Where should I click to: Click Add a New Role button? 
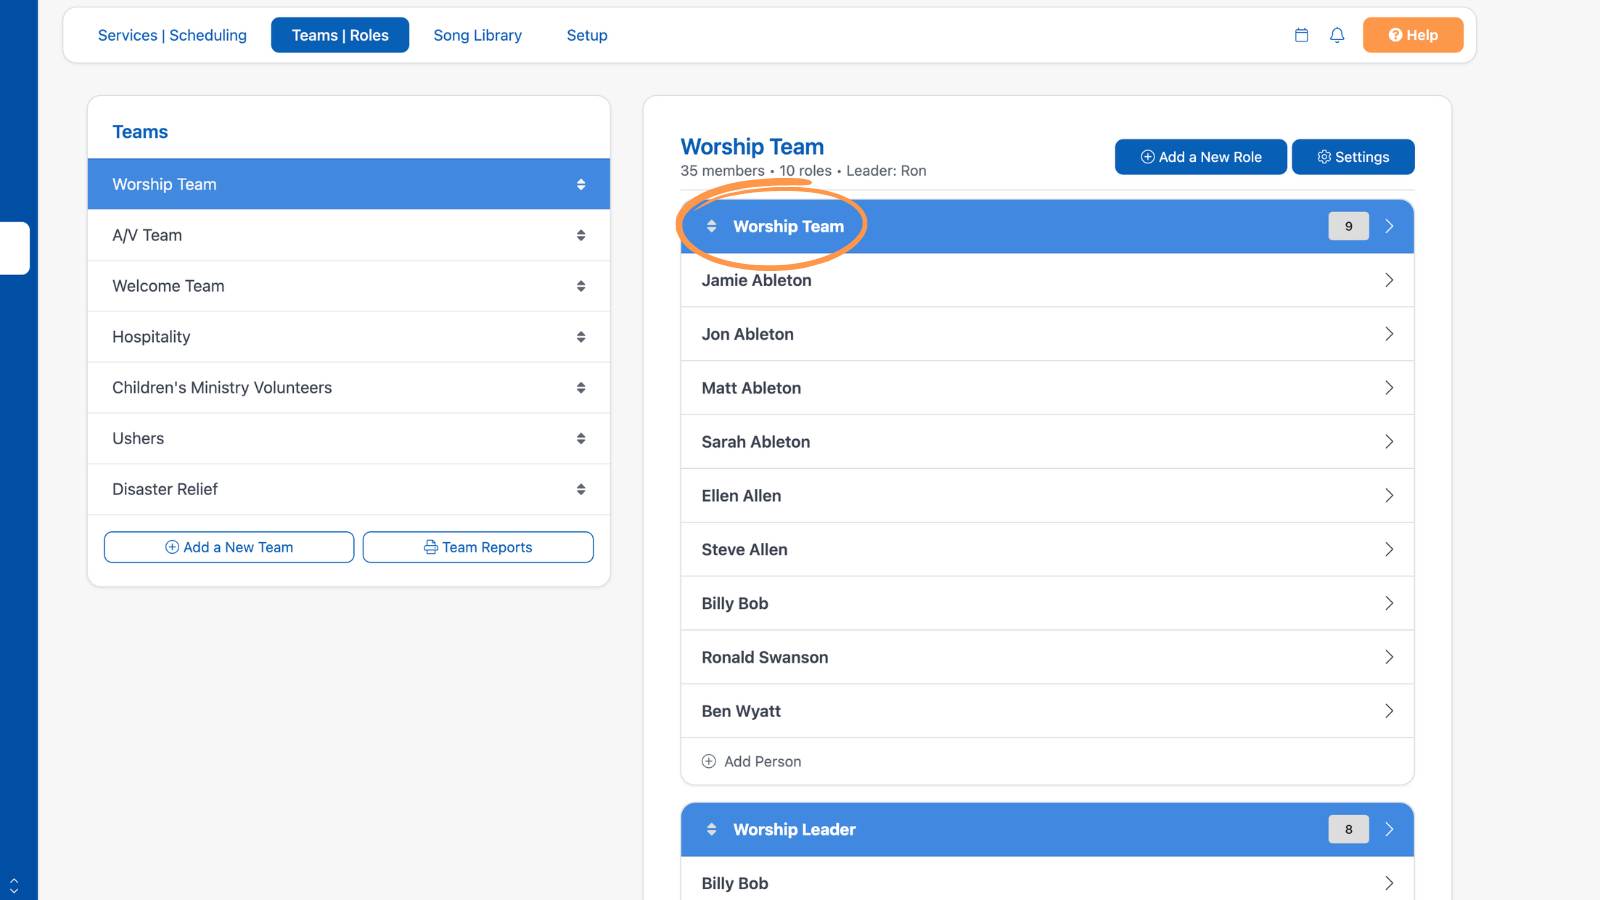(1201, 157)
